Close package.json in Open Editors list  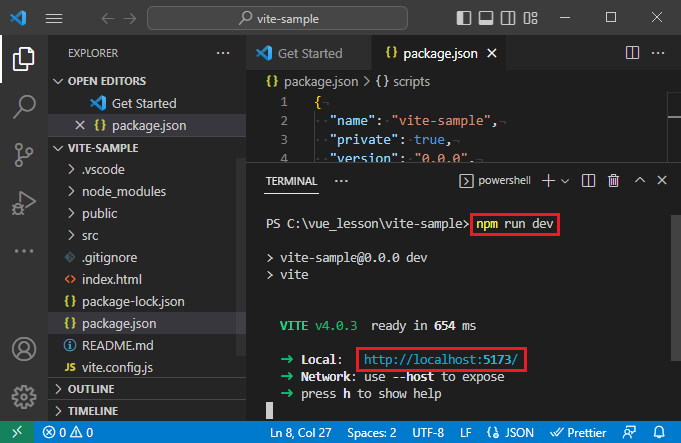point(79,126)
